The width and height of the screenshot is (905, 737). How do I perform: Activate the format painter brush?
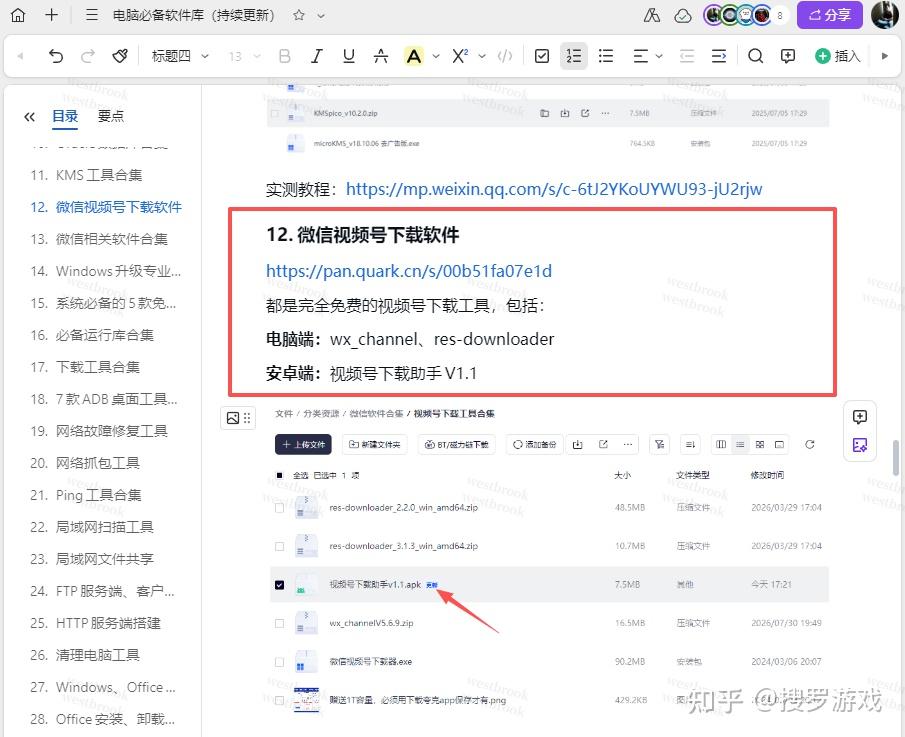tap(119, 56)
